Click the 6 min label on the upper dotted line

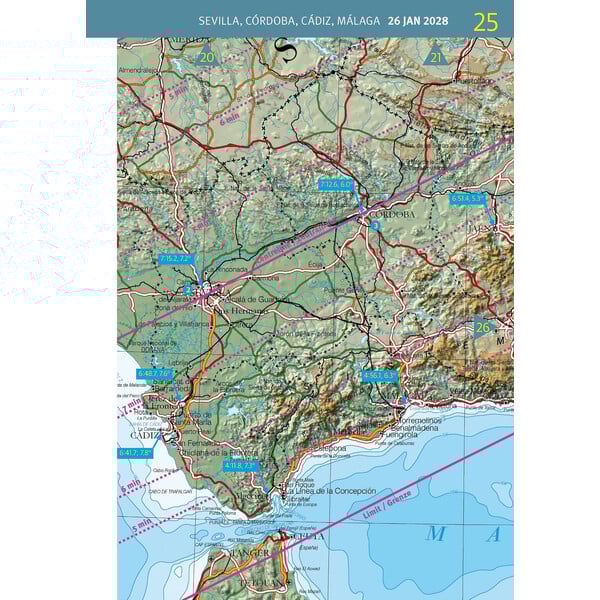pos(230,120)
